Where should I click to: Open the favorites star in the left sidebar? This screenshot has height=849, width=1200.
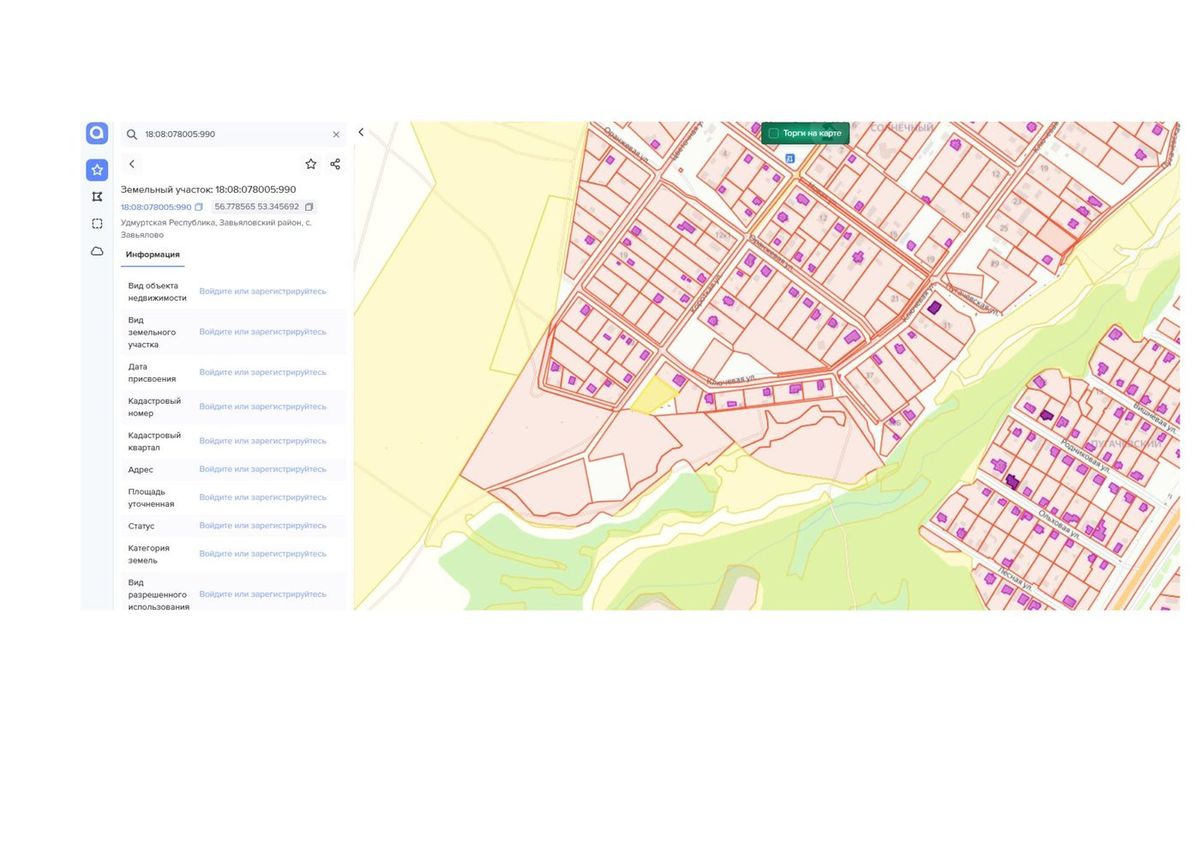97,170
